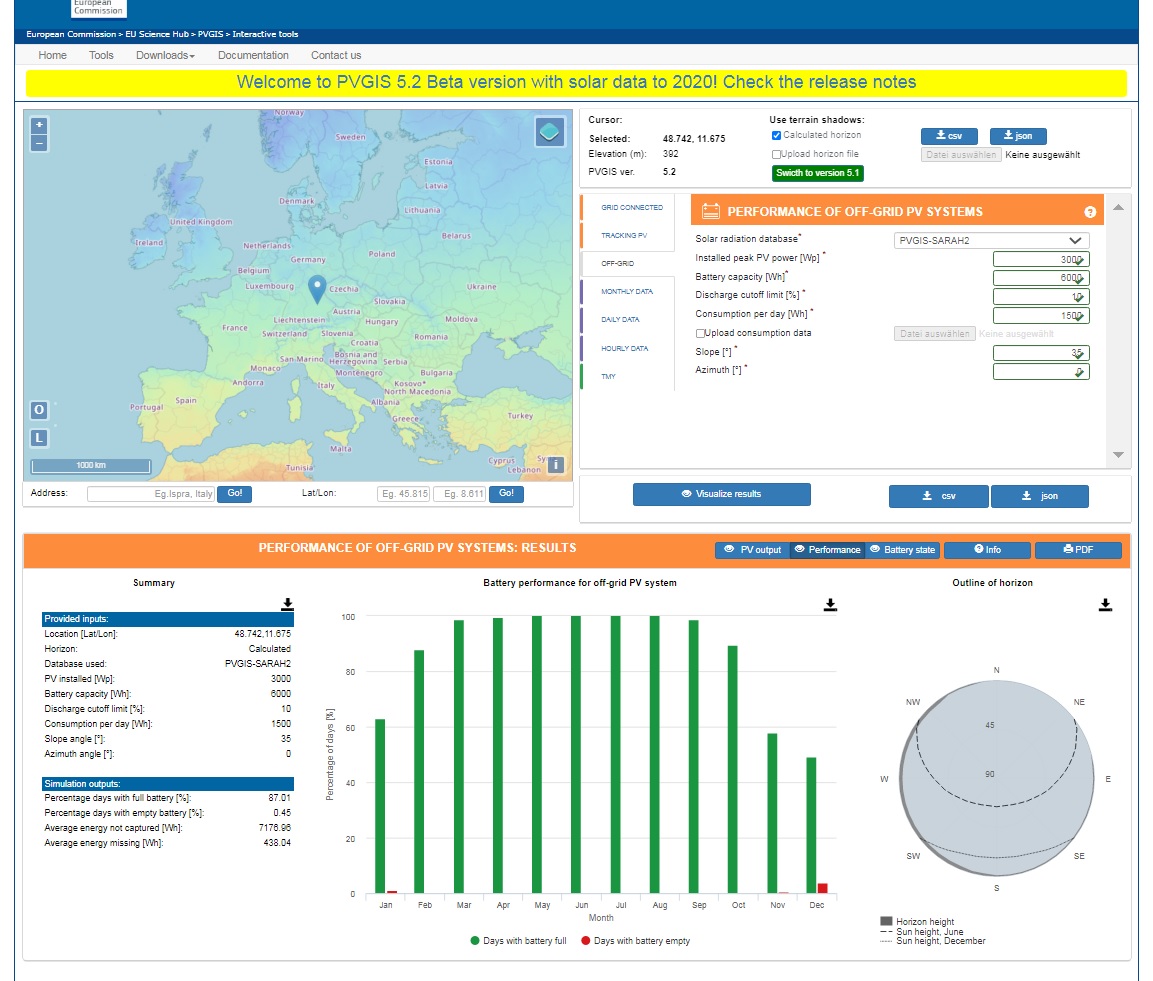
Task: Show Info for results
Action: click(987, 549)
